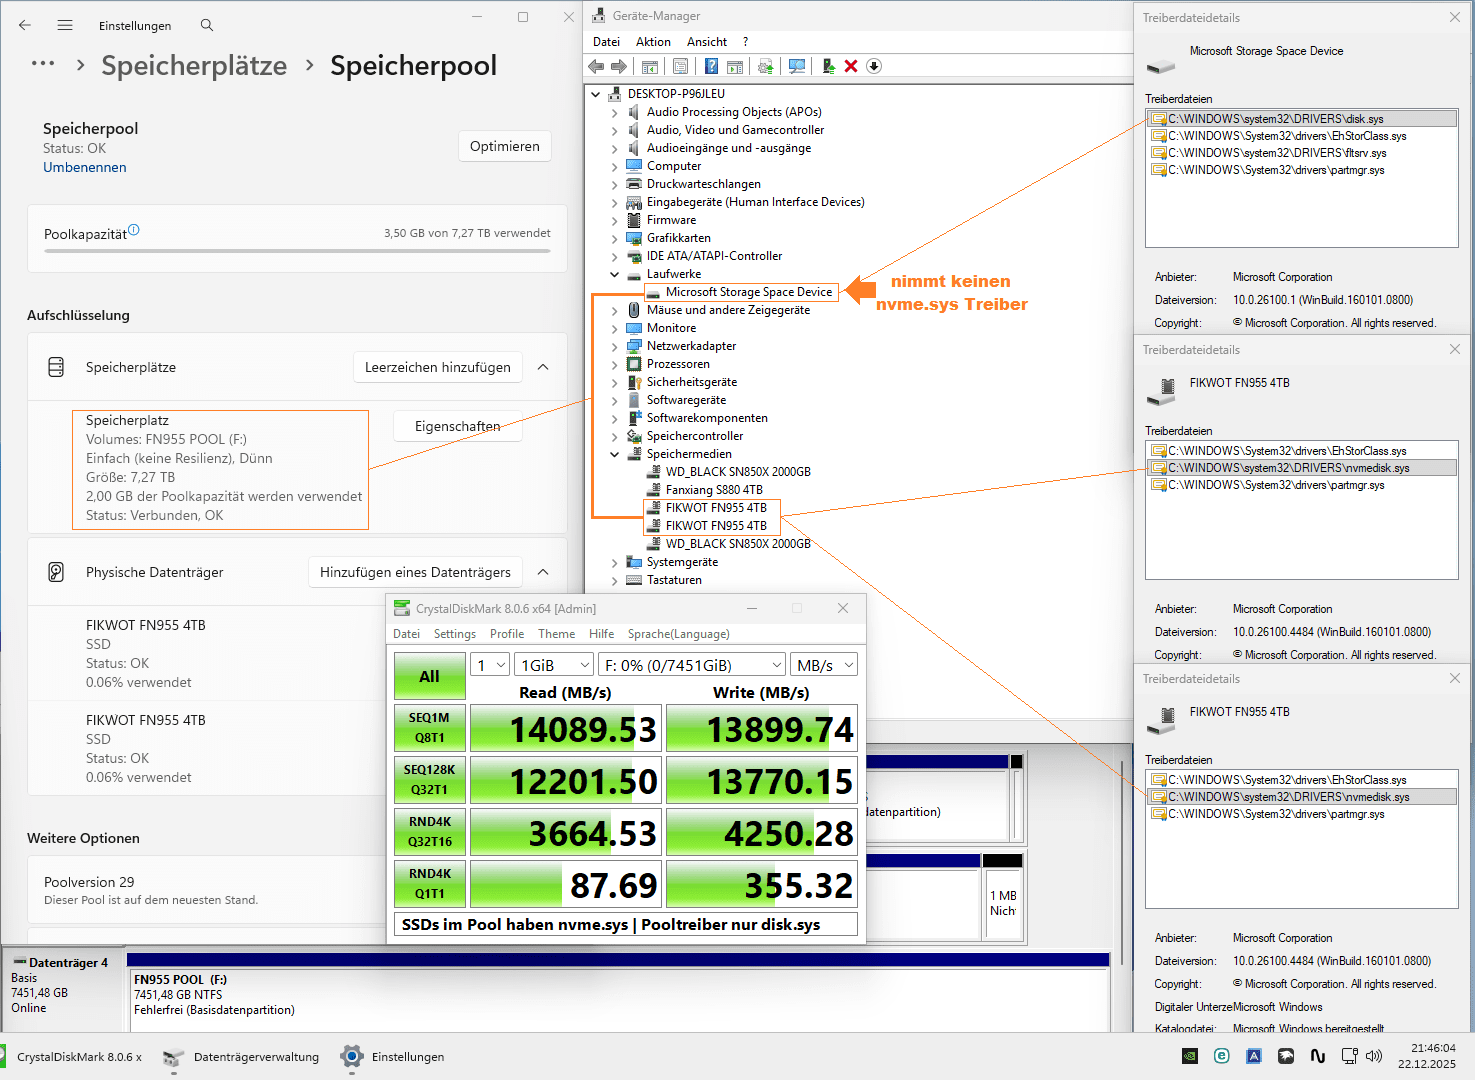Open the Theme menu in CrystalDiskMark
The image size is (1475, 1080).
coord(557,634)
